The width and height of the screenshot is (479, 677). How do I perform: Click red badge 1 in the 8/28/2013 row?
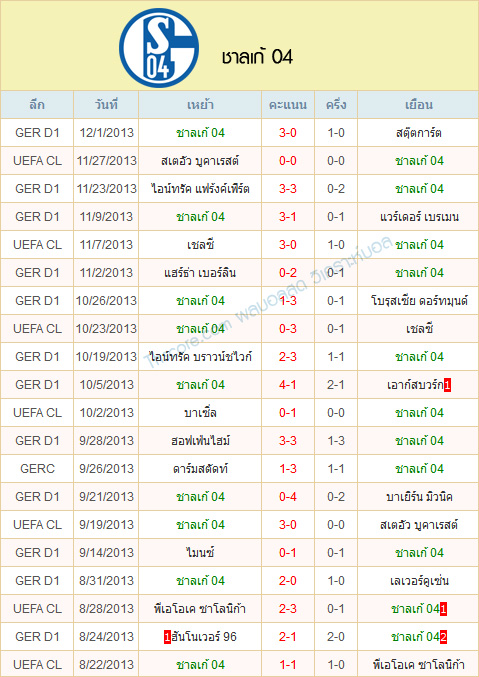(443, 609)
